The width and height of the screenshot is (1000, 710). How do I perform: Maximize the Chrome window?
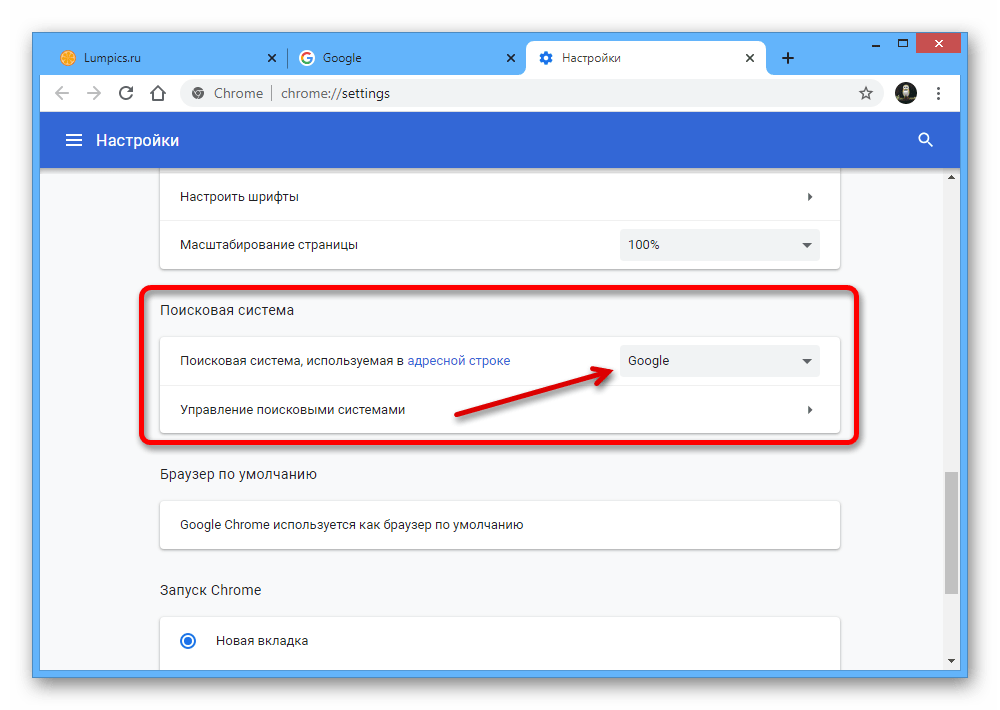coord(902,44)
